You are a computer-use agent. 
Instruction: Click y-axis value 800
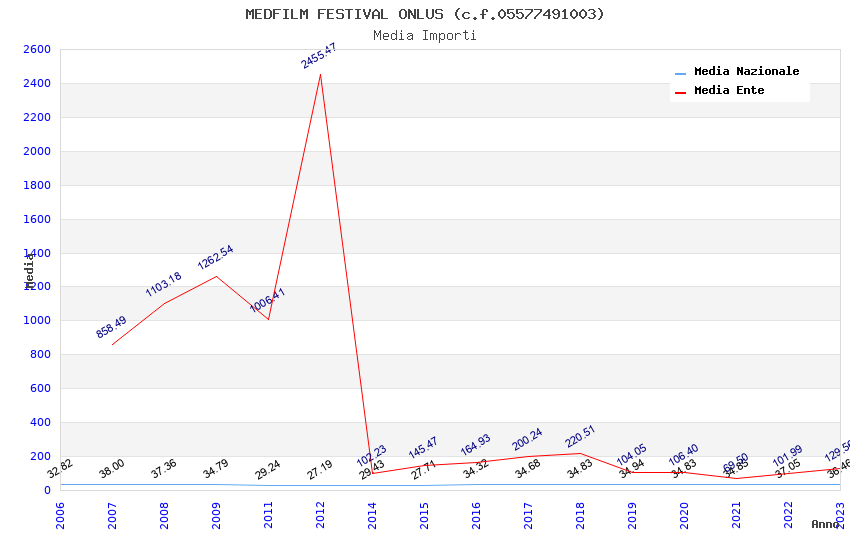pyautogui.click(x=41, y=354)
